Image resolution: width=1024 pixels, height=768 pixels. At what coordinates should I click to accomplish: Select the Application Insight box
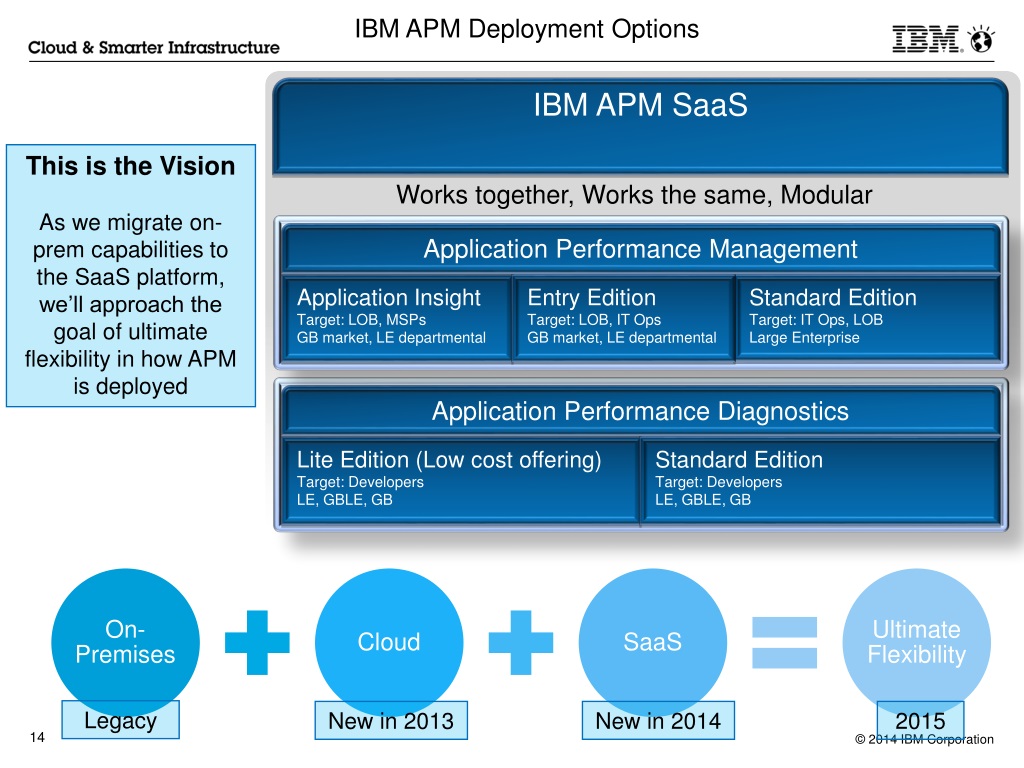(396, 317)
